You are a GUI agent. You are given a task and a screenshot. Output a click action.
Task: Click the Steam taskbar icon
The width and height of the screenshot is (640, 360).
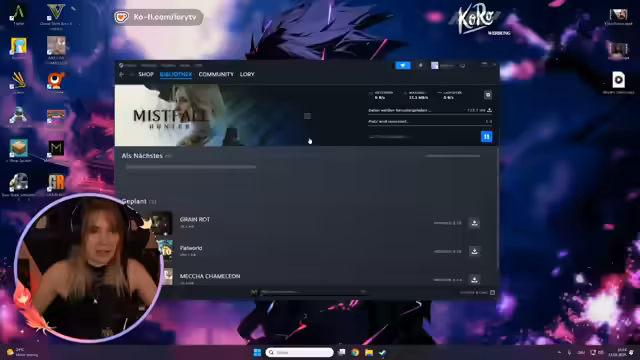click(382, 352)
